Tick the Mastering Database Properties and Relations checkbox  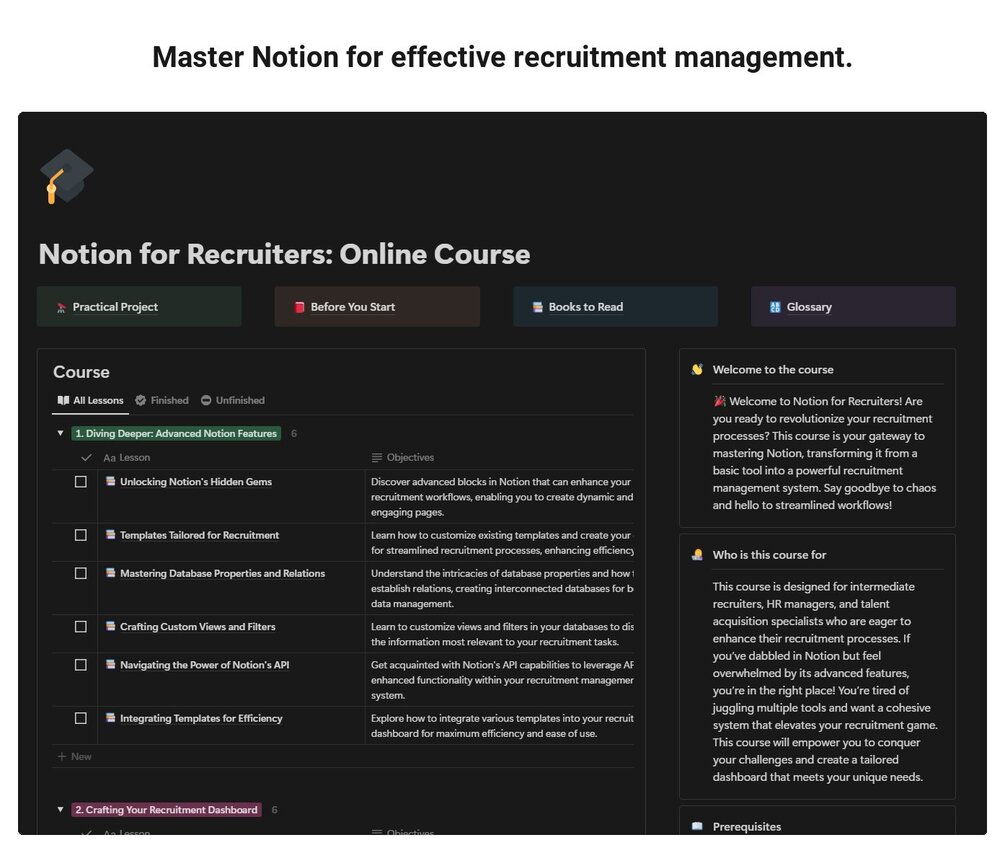pyautogui.click(x=81, y=573)
